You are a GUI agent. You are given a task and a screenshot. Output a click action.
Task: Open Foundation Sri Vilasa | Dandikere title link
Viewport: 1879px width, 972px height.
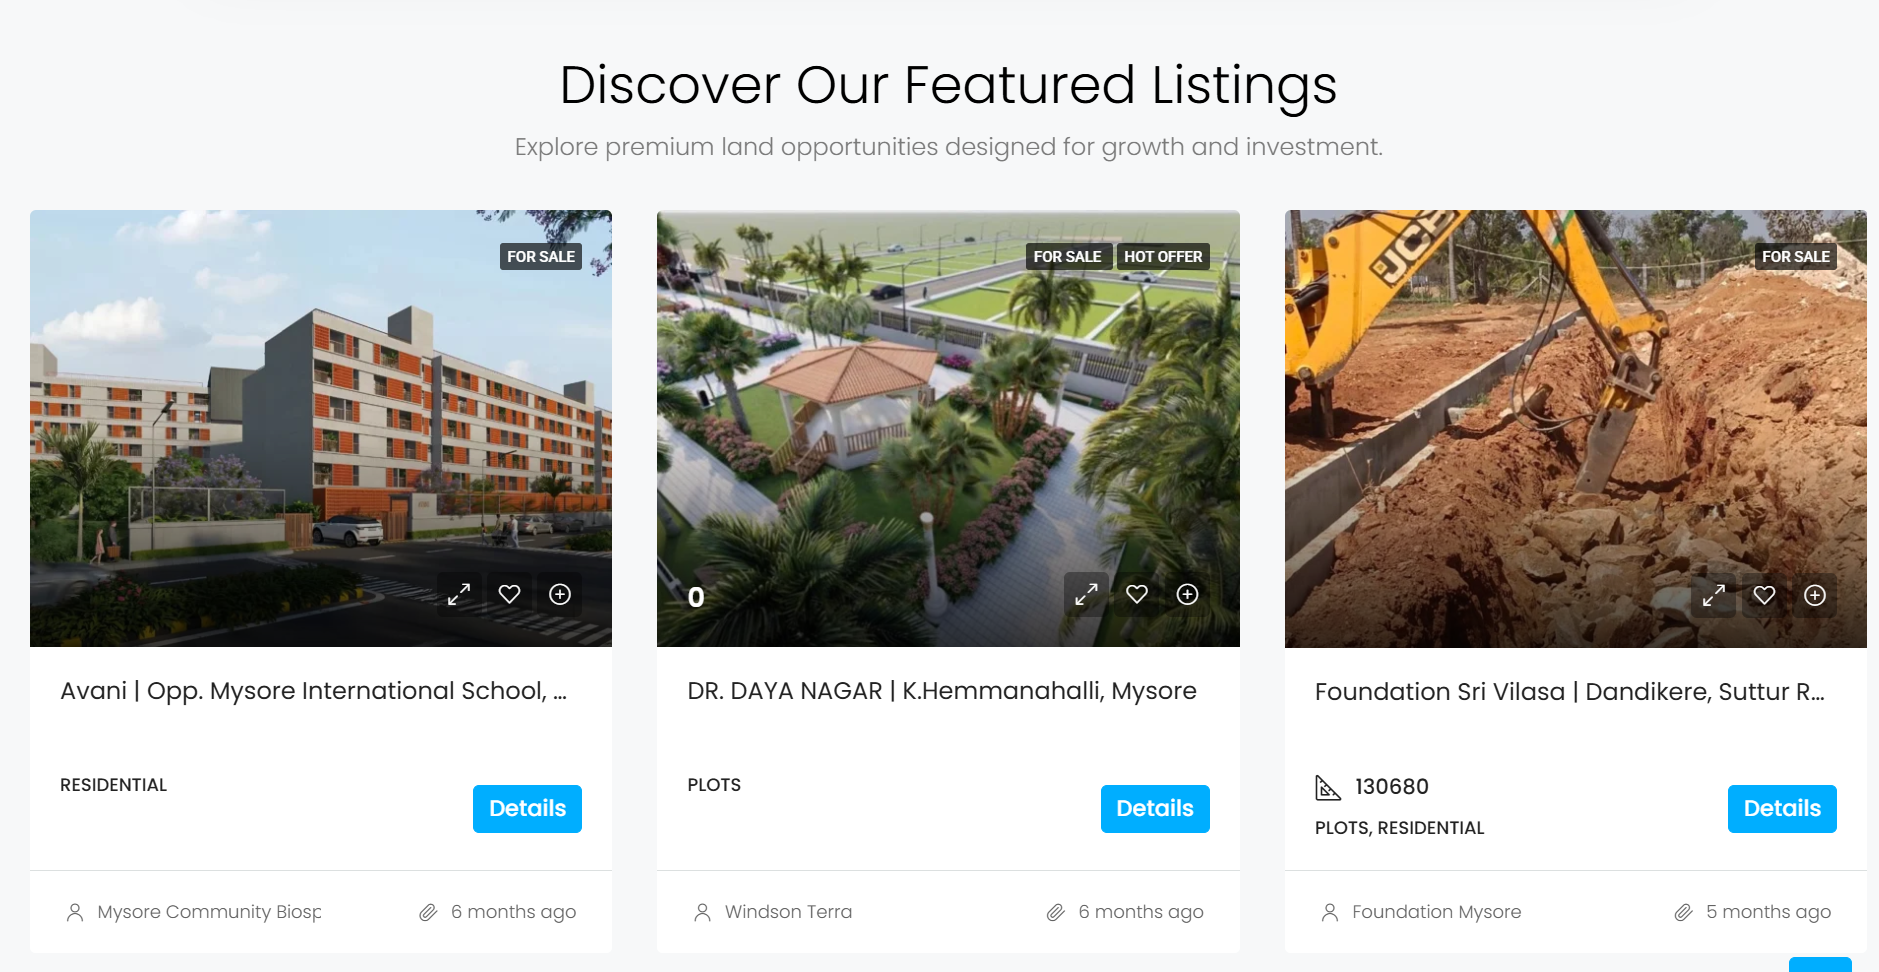(1570, 692)
